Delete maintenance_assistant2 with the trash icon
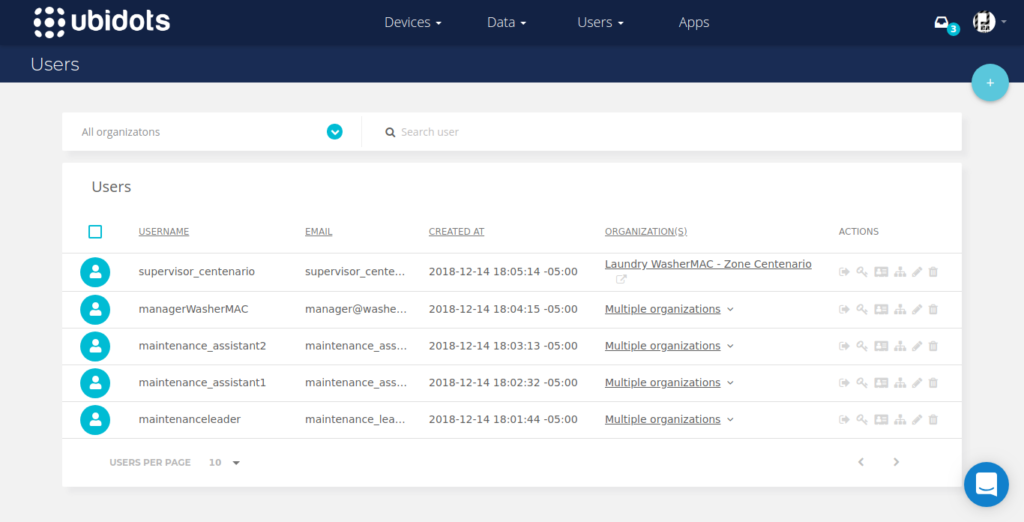This screenshot has height=522, width=1024. 933,346
